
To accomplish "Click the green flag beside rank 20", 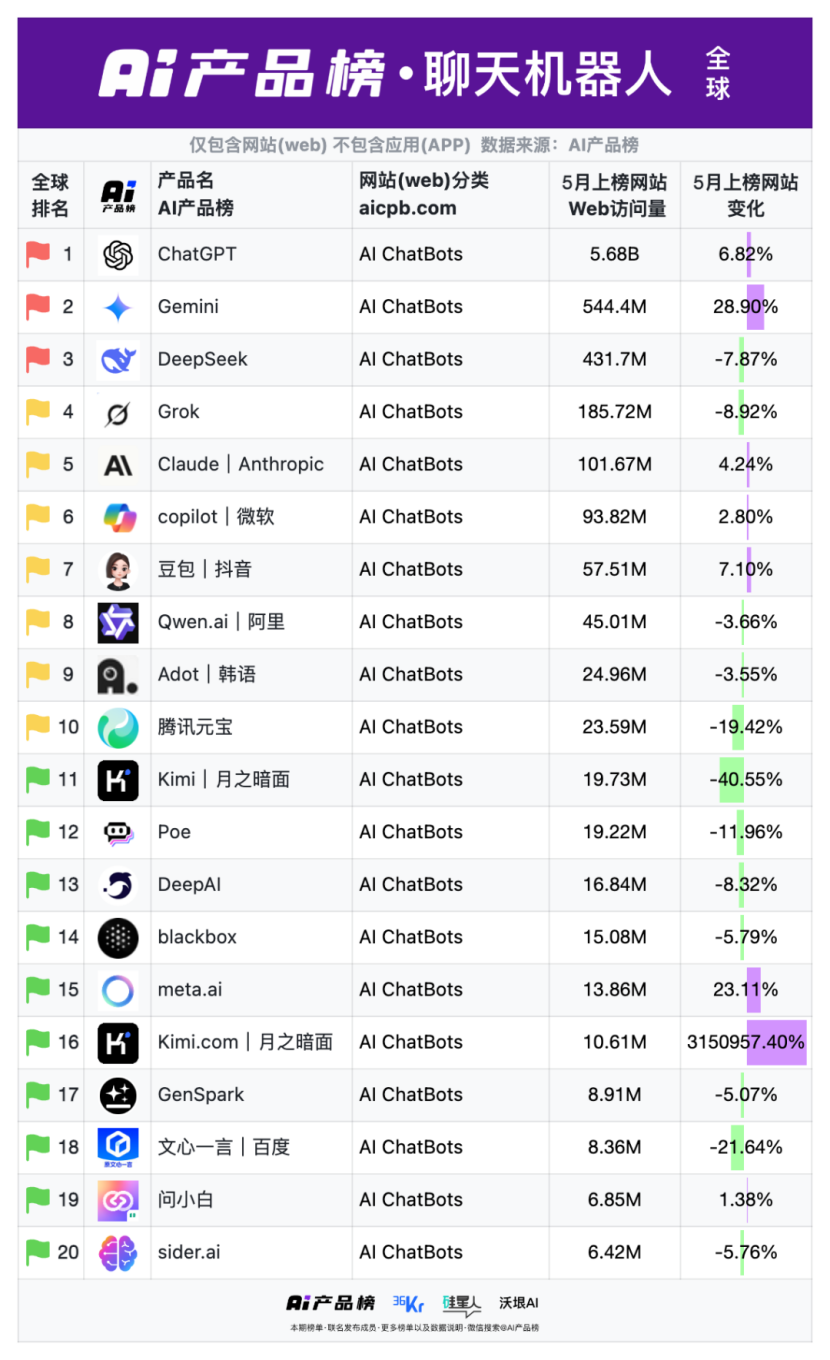I will 38,1252.
